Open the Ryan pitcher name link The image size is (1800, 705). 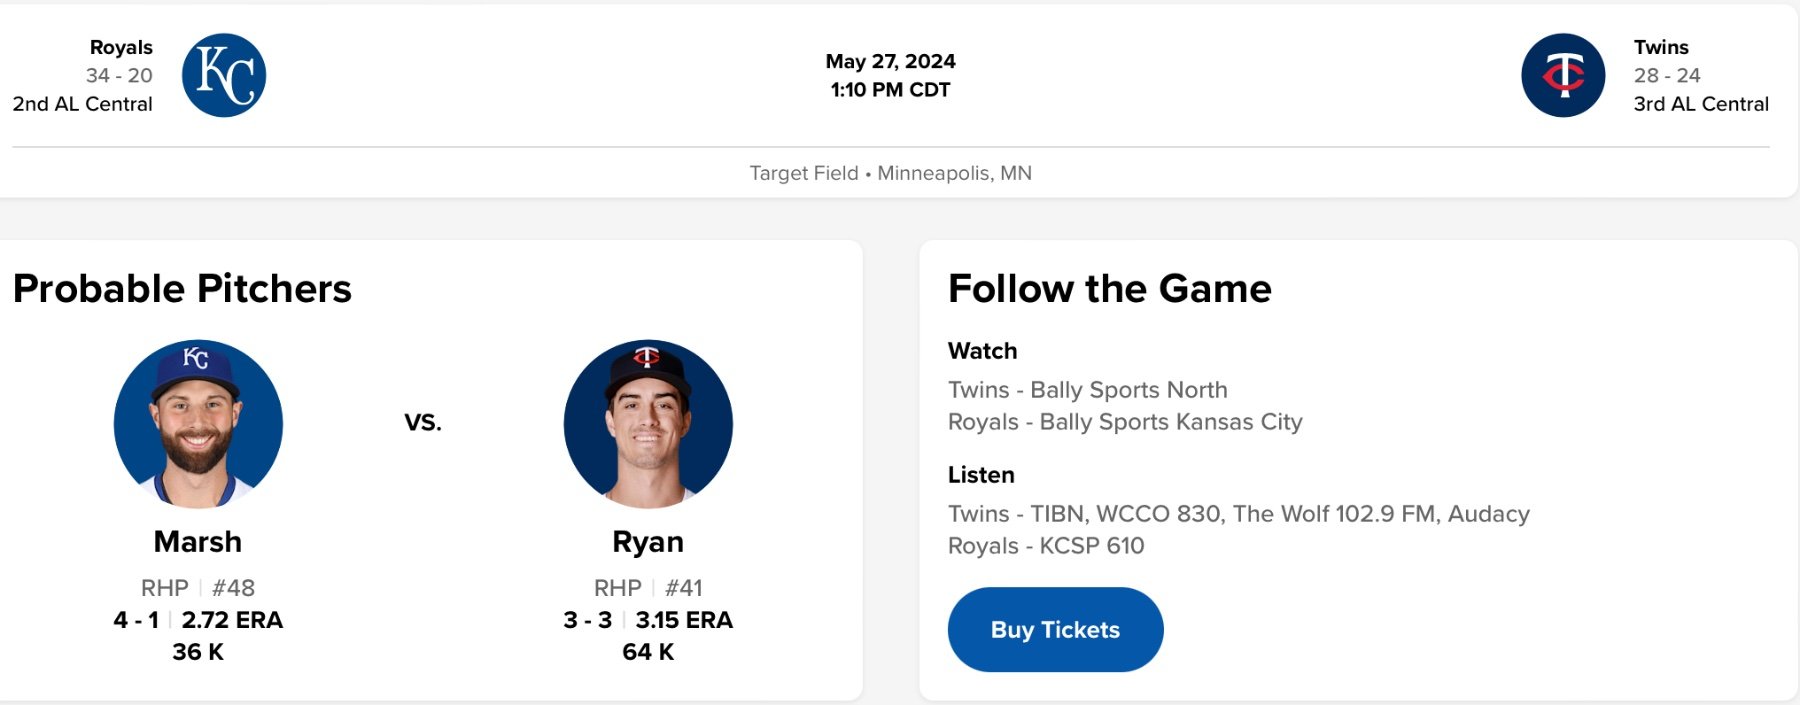click(648, 542)
